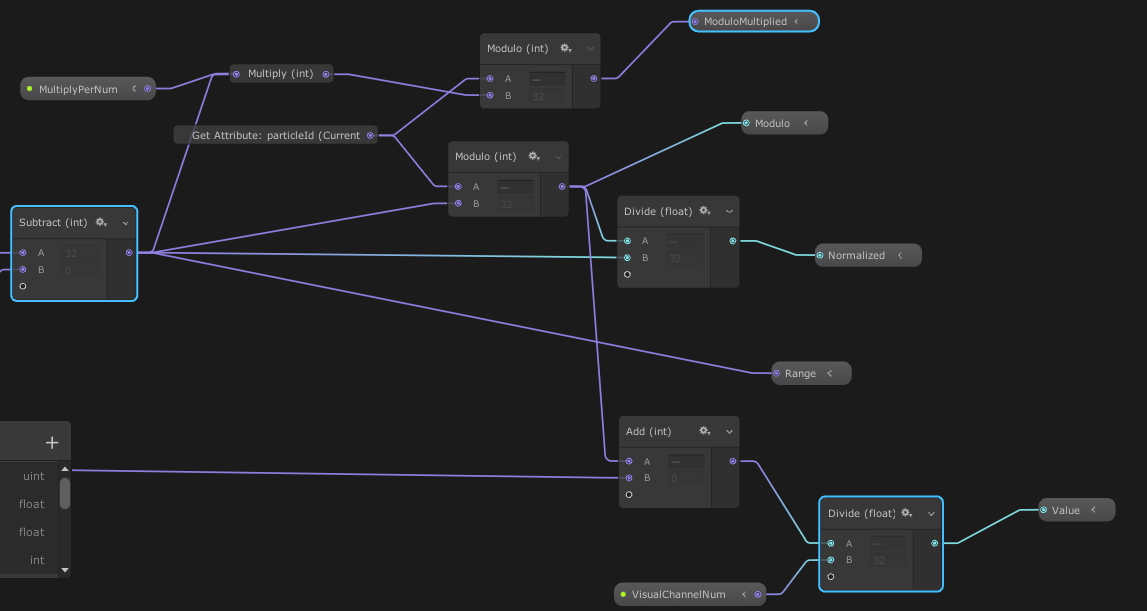Click output port of the Add (int) node
The height and width of the screenshot is (611, 1147).
731,461
